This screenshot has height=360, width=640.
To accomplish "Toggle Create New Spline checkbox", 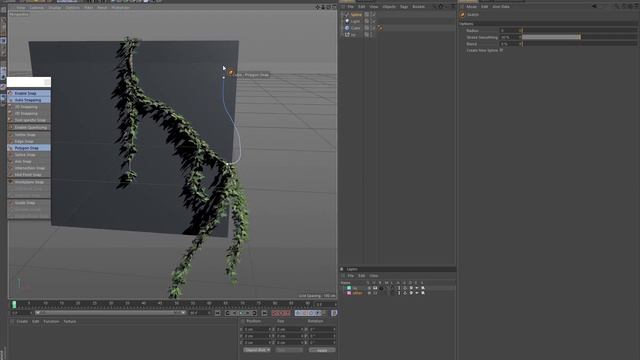I will 501,50.
